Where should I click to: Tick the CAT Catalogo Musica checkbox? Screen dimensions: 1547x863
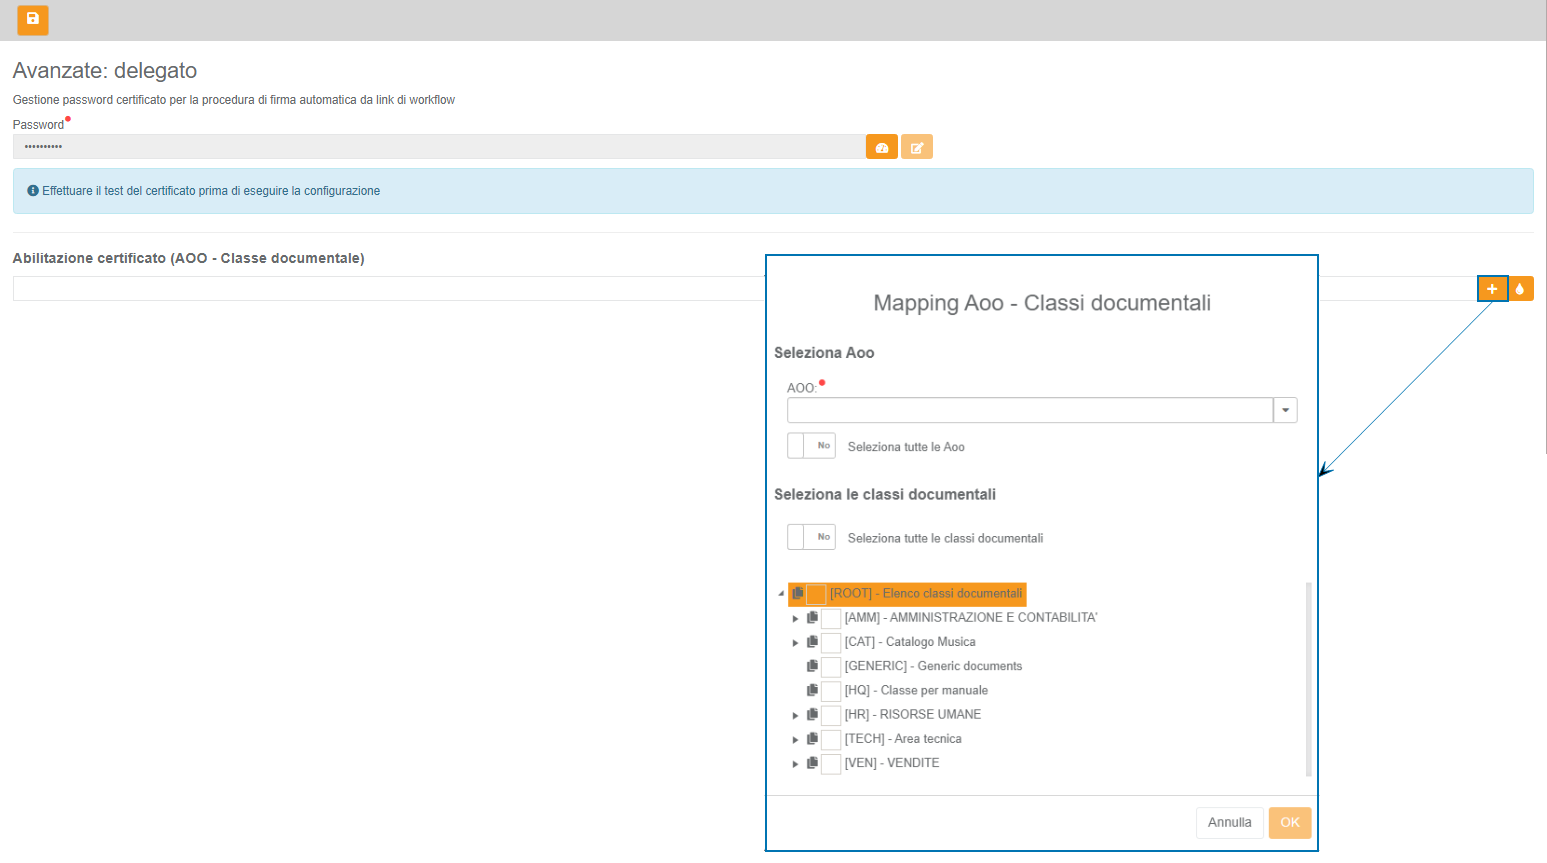[831, 643]
